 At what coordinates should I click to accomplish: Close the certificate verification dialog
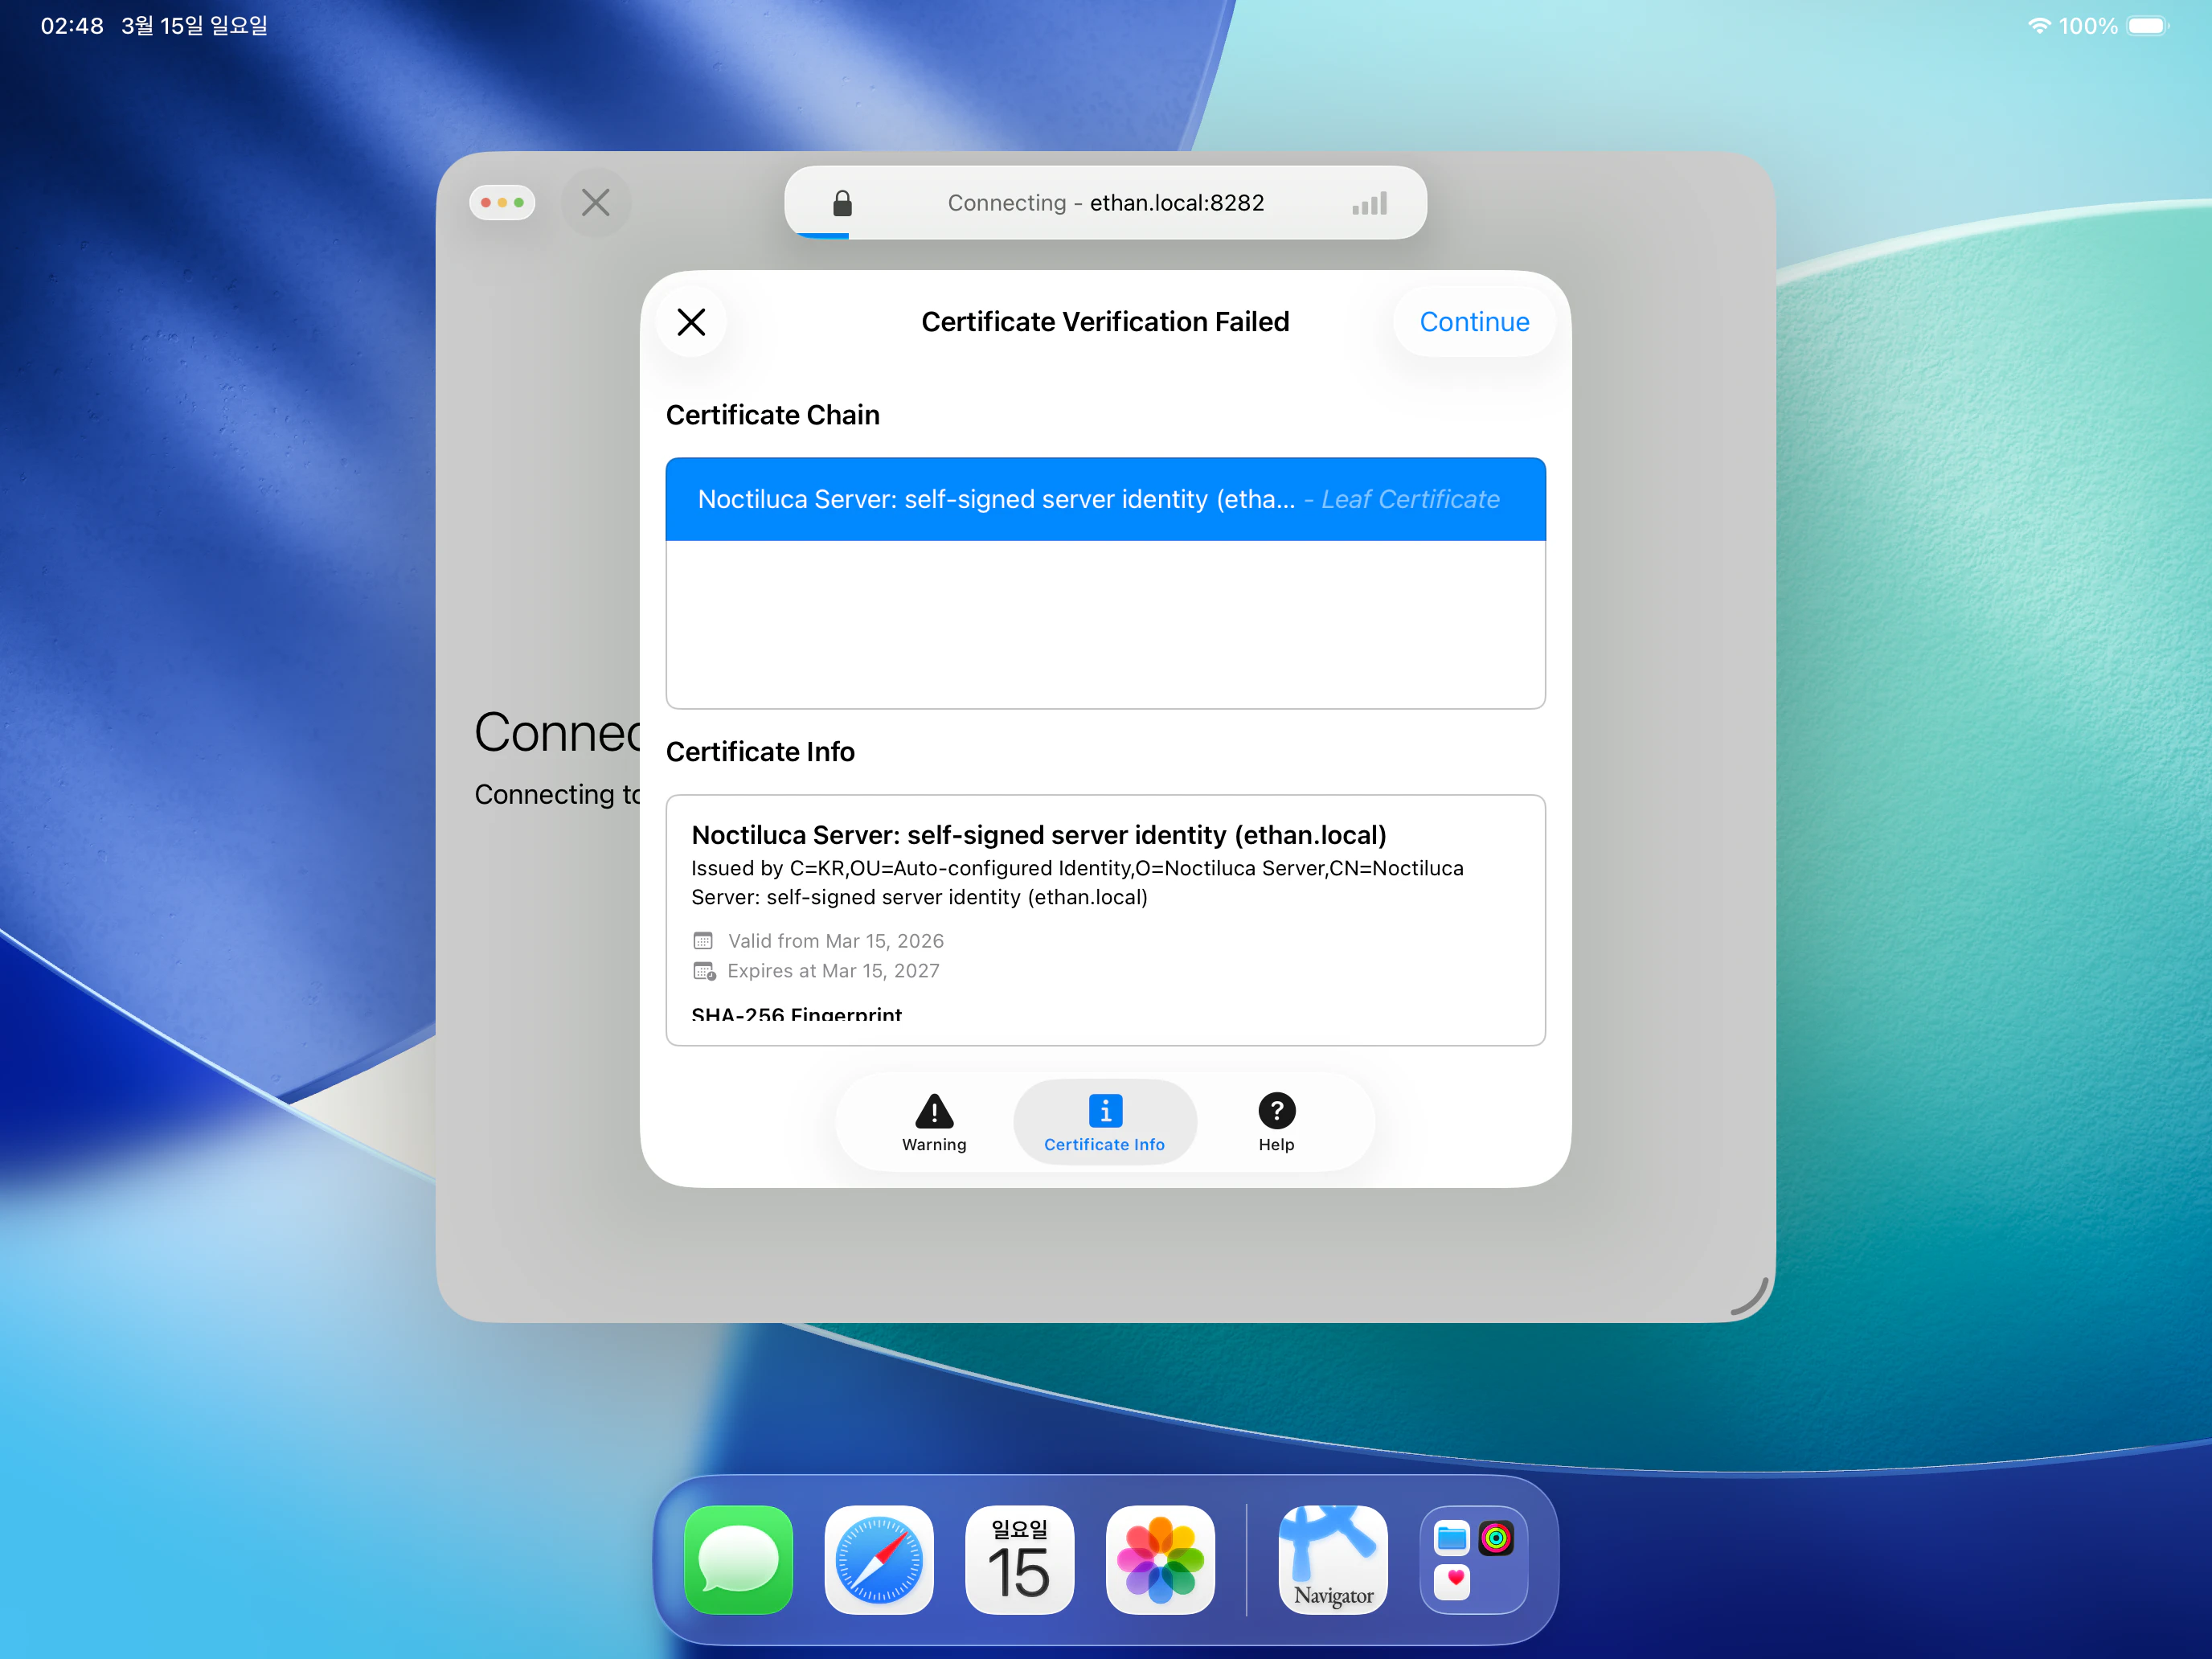coord(691,322)
